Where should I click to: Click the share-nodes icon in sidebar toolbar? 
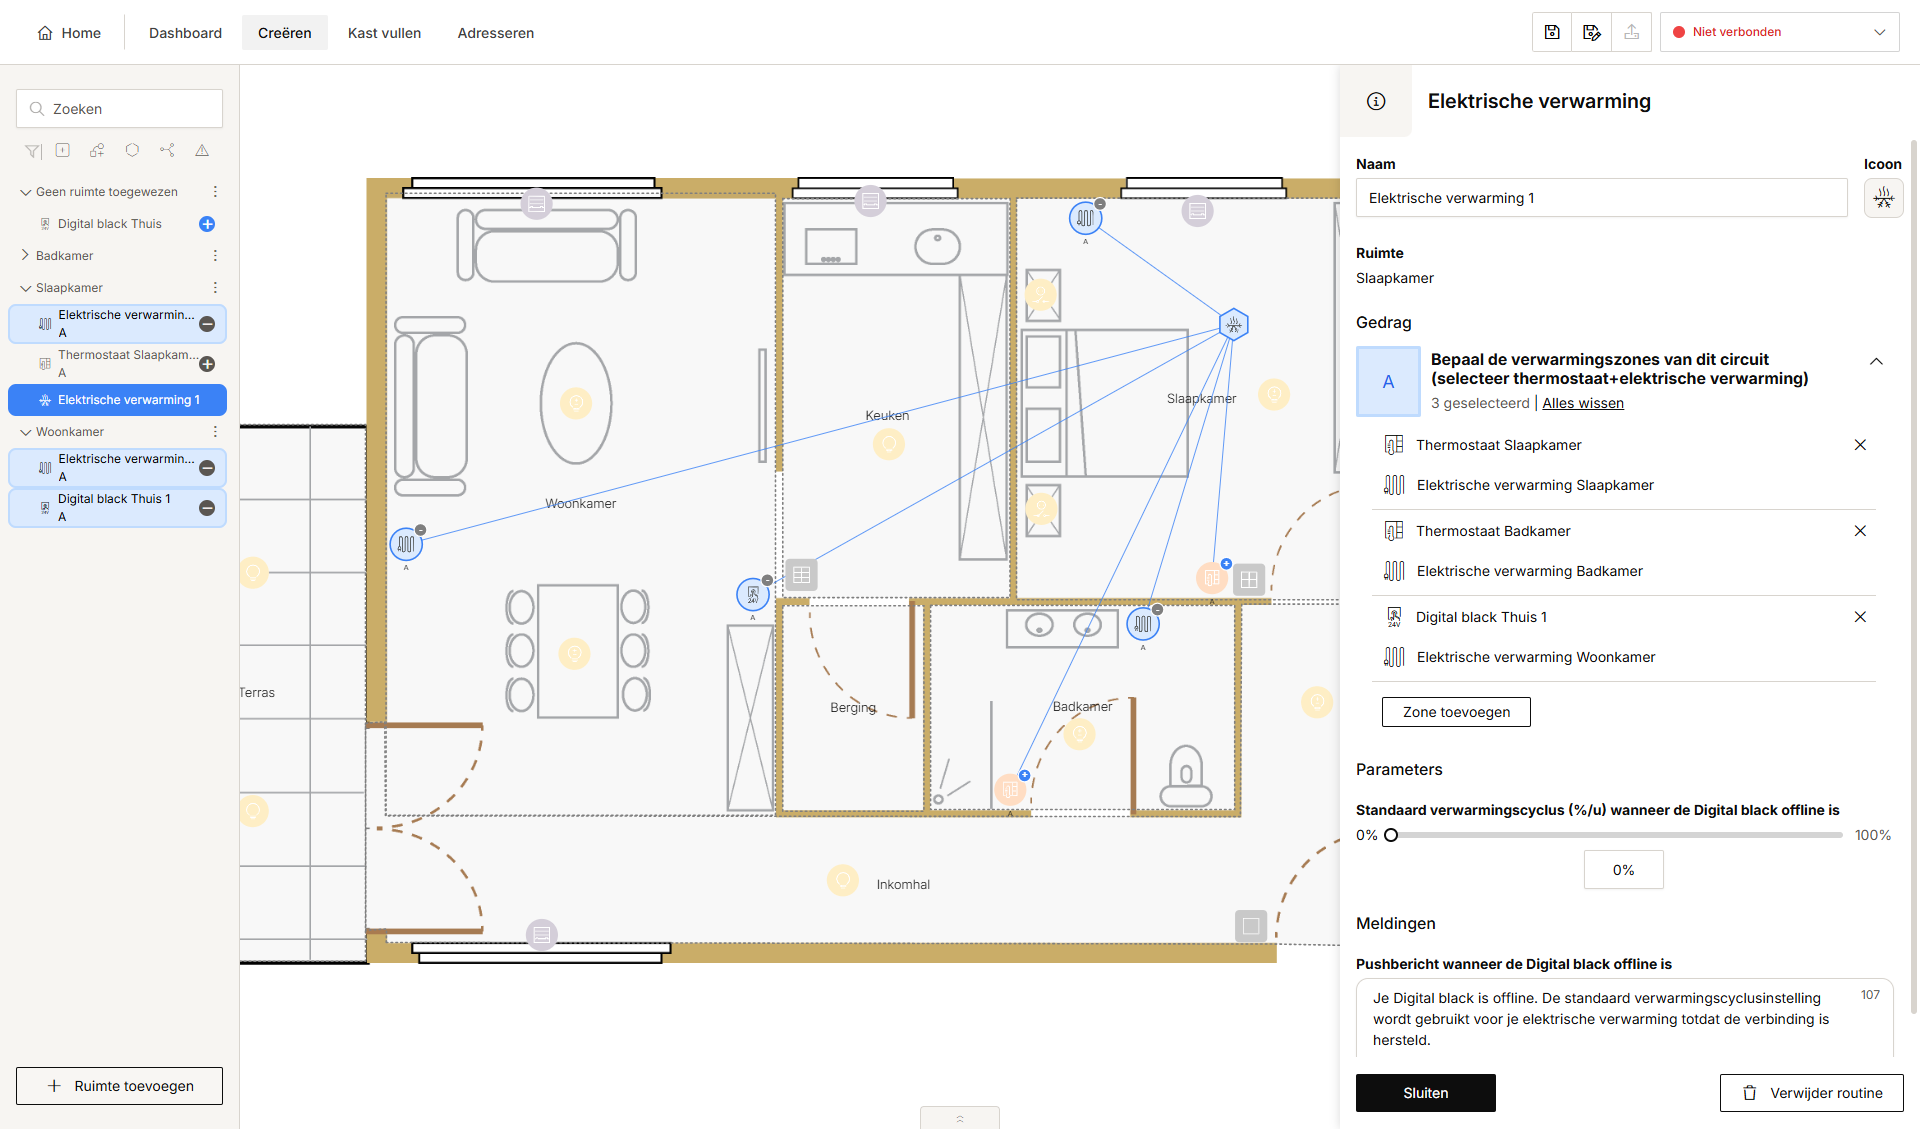167,150
